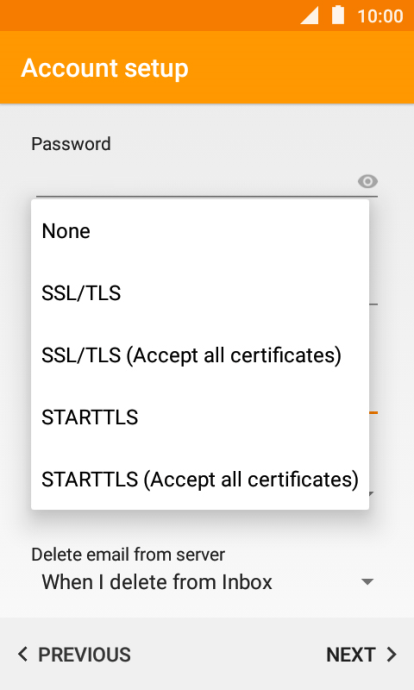414x690 pixels.
Task: Toggle password visibility eye icon
Action: click(367, 181)
